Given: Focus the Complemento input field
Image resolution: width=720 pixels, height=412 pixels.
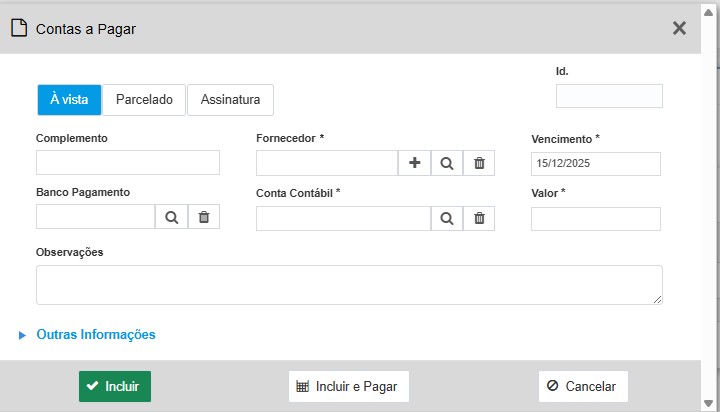Looking at the screenshot, I should [x=128, y=163].
